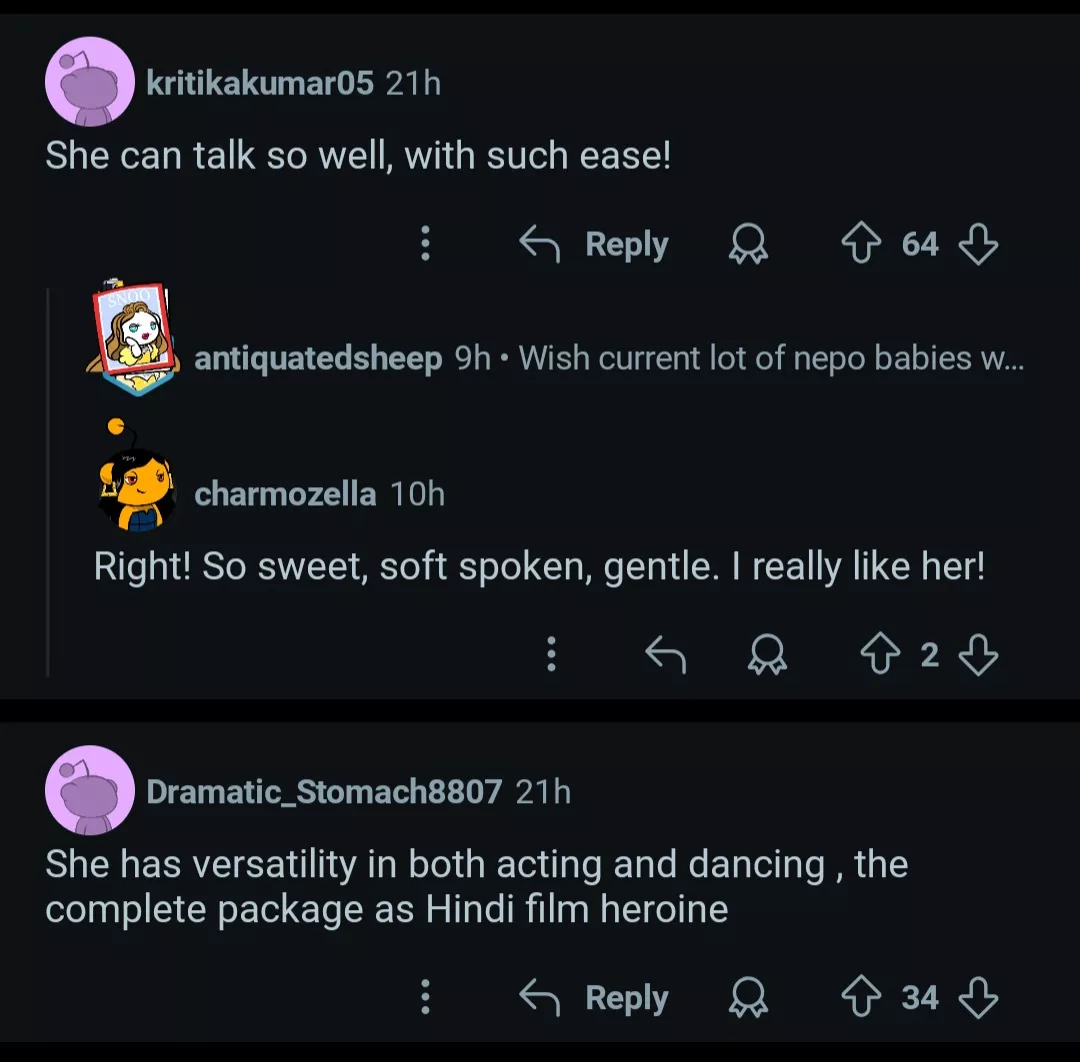1080x1062 pixels.
Task: Upvote charmozella's reply
Action: (x=880, y=655)
